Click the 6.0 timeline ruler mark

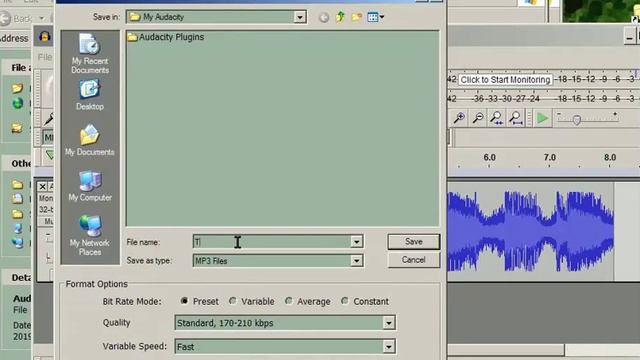click(489, 158)
